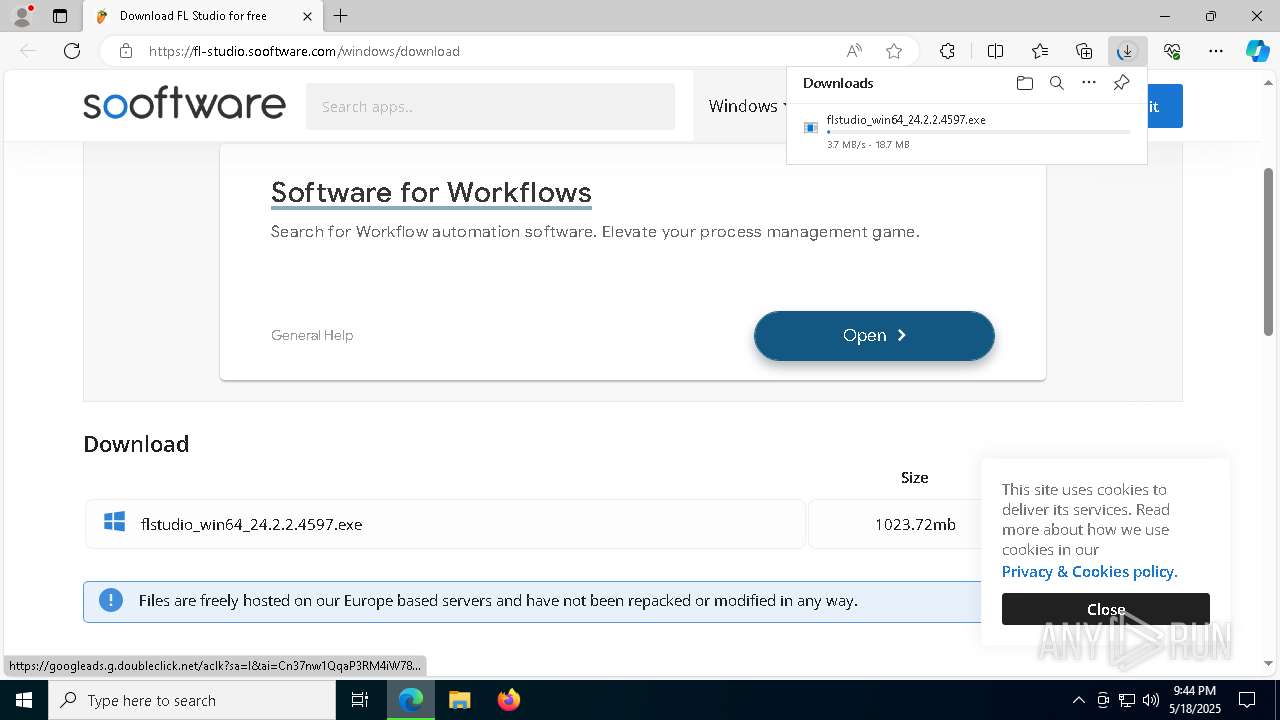Open File Explorer from taskbar

coord(459,700)
